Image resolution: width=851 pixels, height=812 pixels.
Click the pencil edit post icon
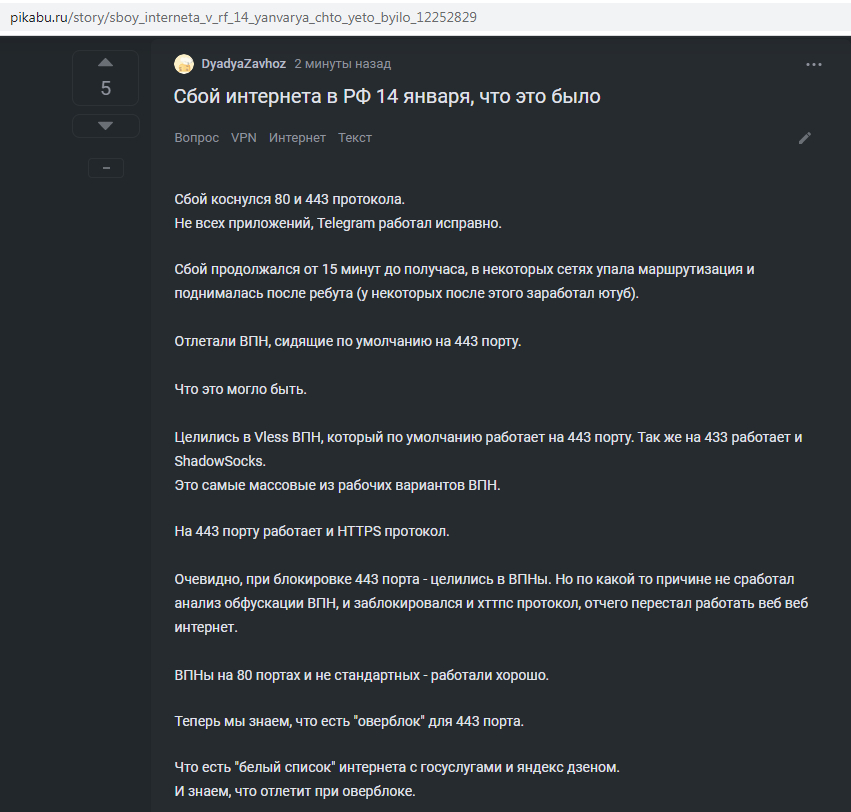(x=805, y=138)
